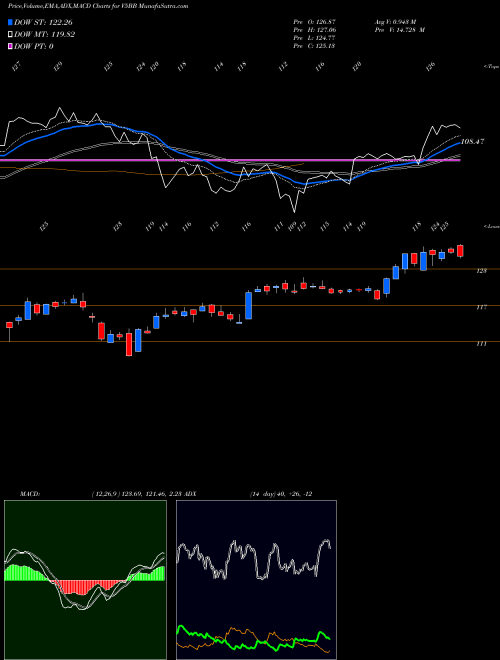Viewport: 500px width, 660px height.
Task: Click the magenta DOW PT legend swatch
Action: tap(10, 46)
